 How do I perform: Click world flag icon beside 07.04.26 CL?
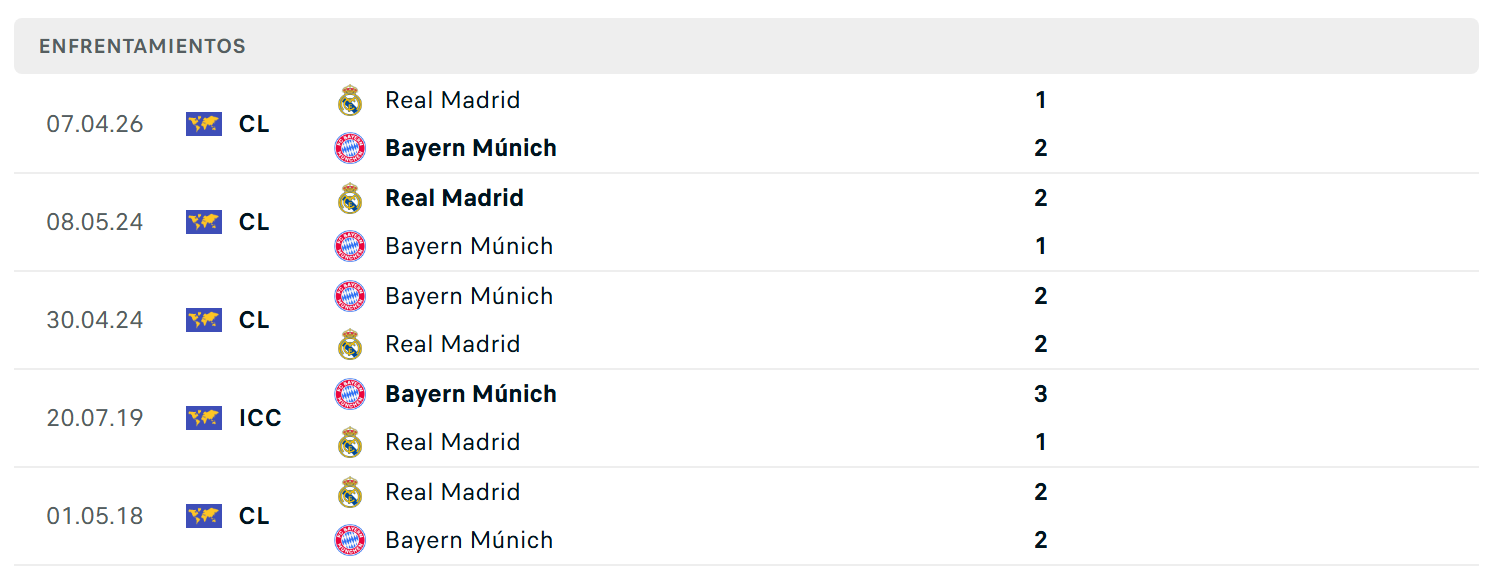[204, 124]
